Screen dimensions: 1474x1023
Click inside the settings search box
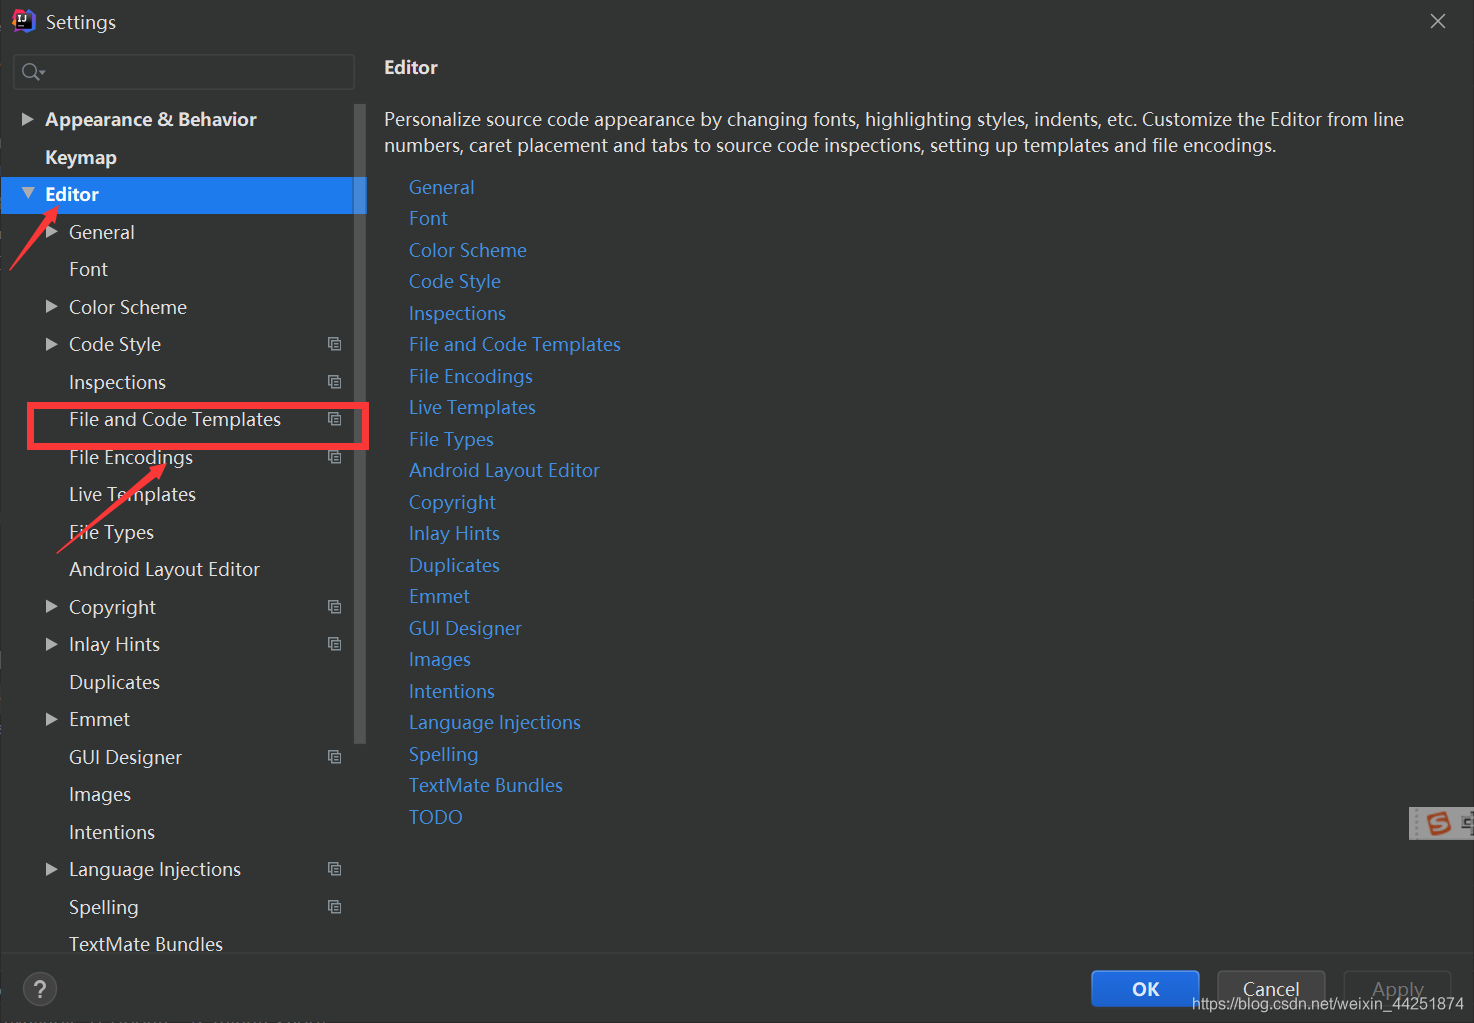pos(183,71)
